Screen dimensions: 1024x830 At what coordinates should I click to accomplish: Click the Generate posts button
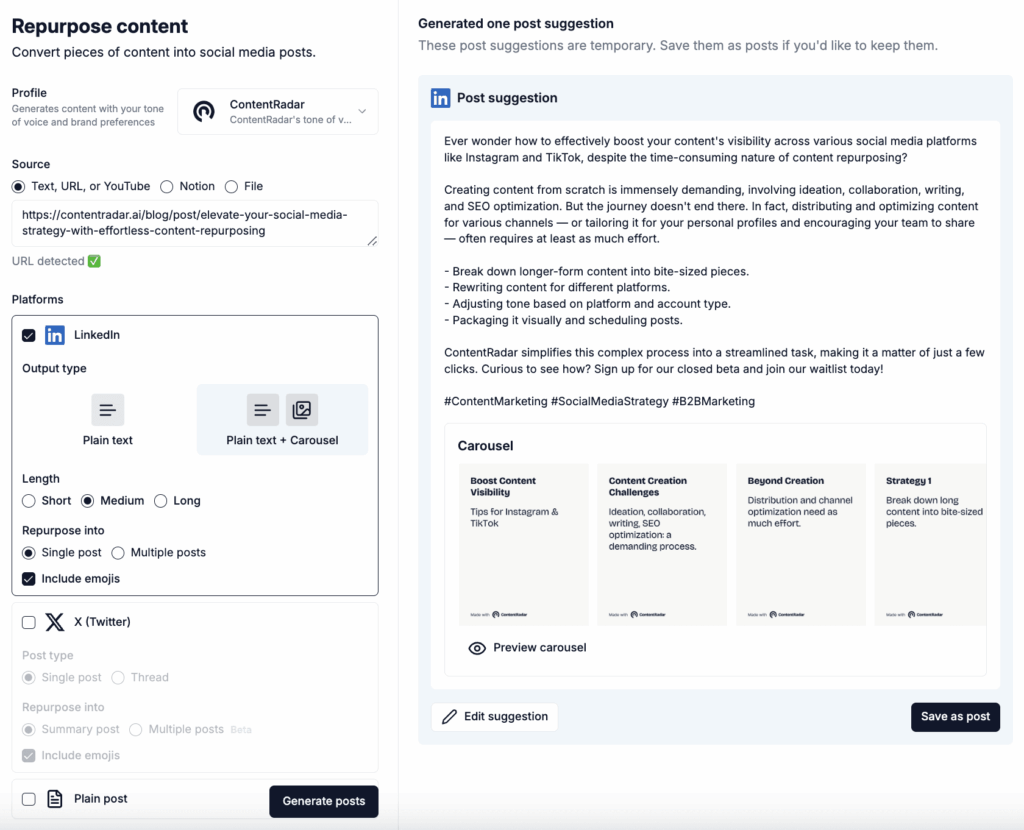pyautogui.click(x=323, y=801)
